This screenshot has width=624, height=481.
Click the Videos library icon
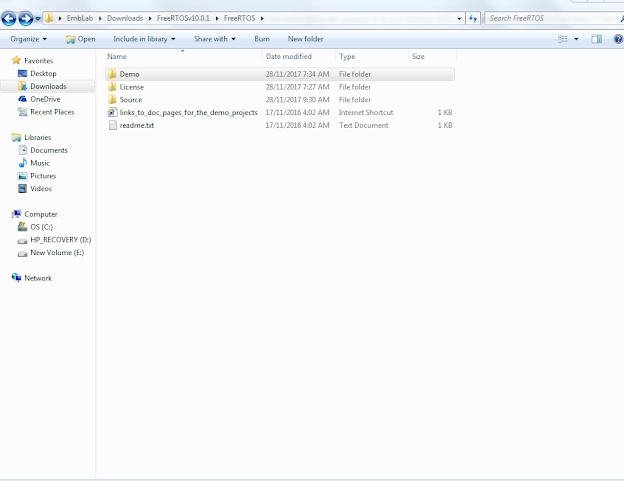point(23,188)
